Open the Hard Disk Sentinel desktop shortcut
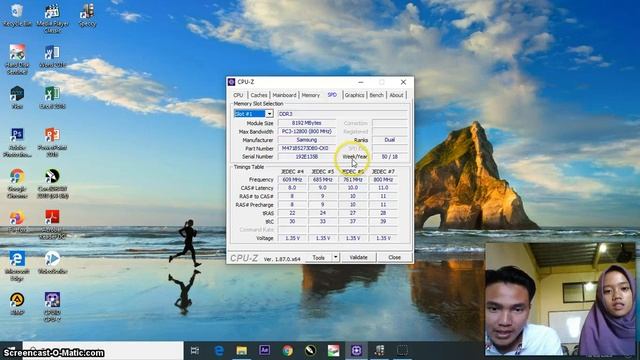The height and width of the screenshot is (360, 640). tap(17, 59)
